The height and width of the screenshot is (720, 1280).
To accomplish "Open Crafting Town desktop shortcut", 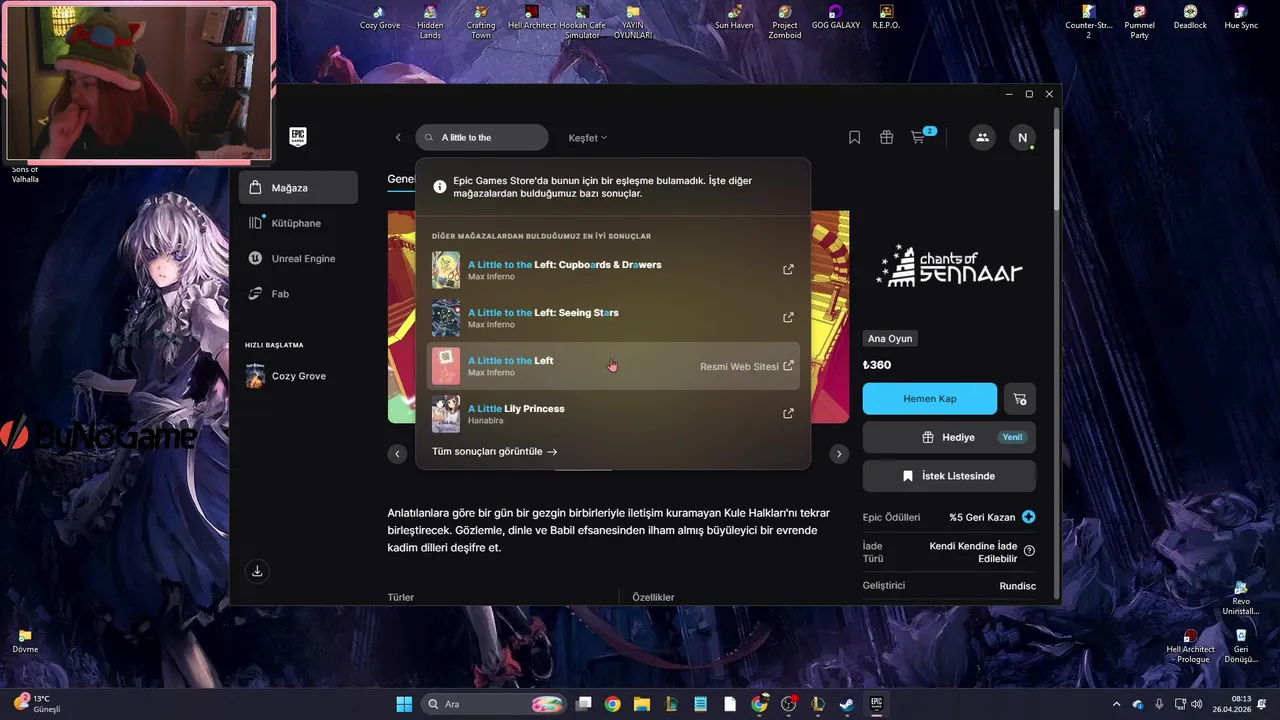I will click(481, 22).
